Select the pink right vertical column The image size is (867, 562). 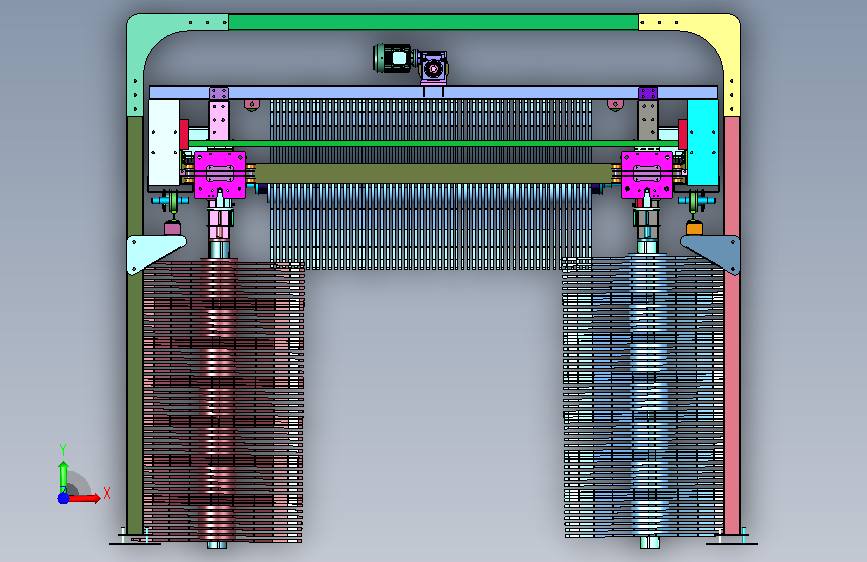[732, 325]
